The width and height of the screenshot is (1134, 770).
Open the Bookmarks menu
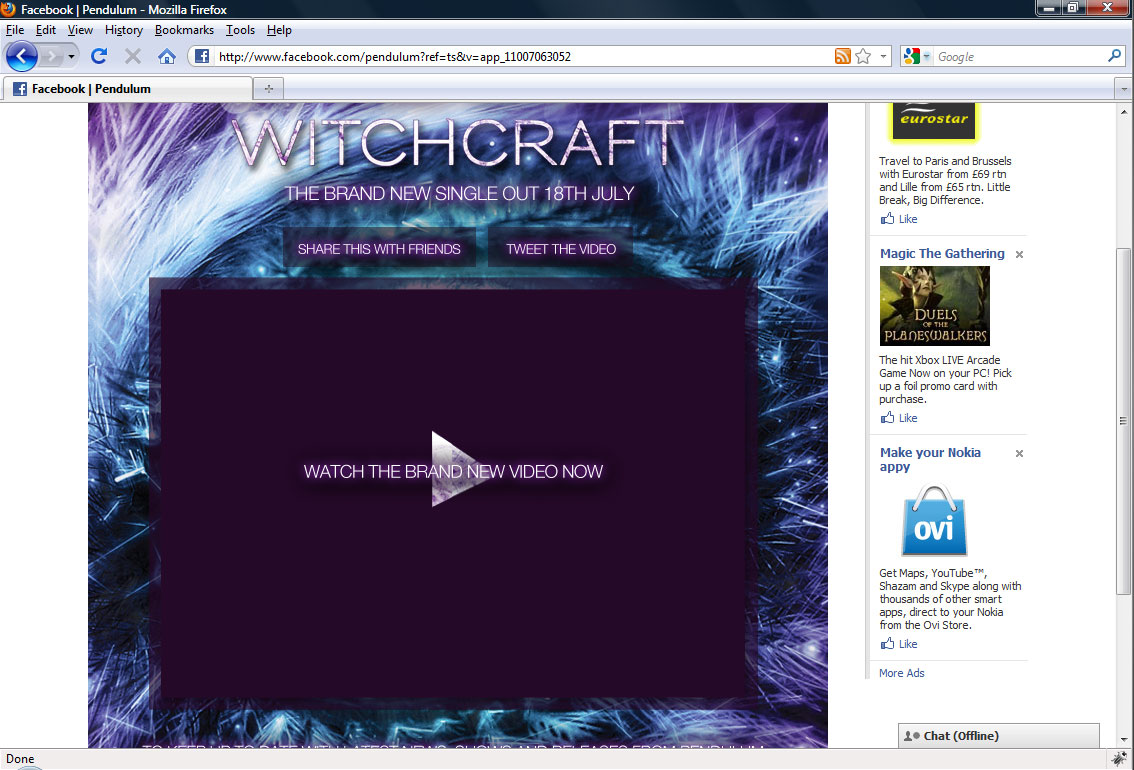tap(184, 30)
